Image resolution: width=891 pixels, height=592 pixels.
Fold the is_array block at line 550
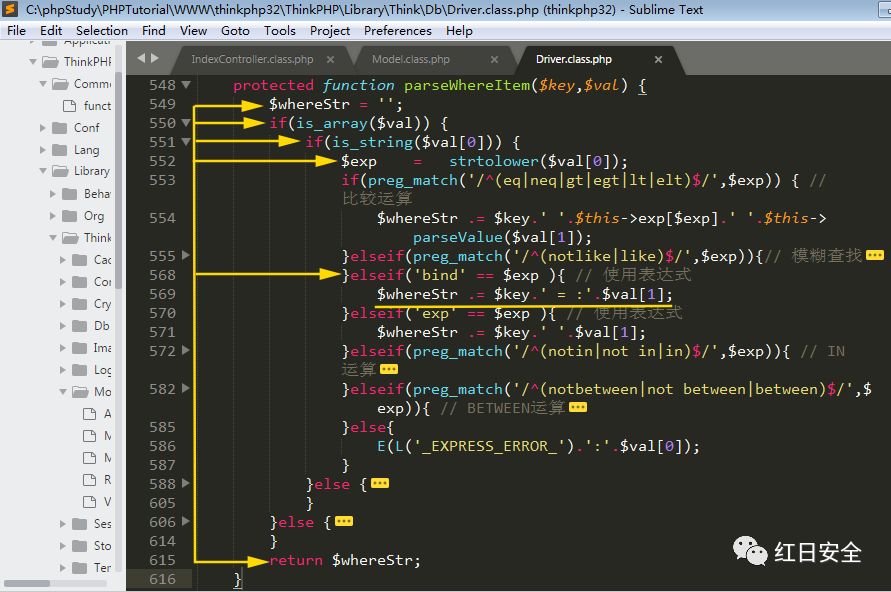[x=186, y=123]
